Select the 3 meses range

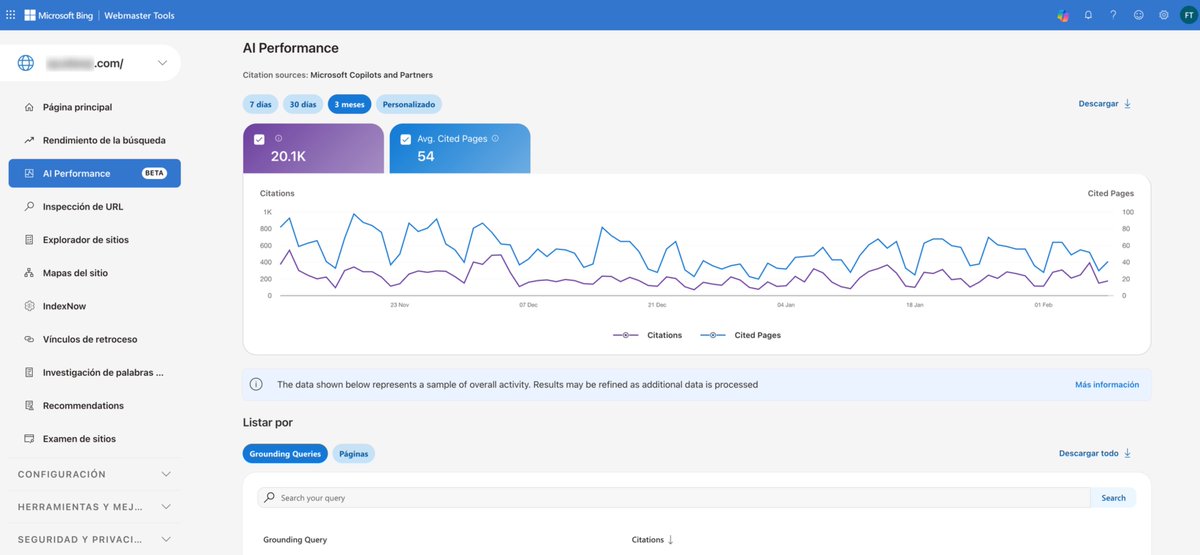point(349,104)
